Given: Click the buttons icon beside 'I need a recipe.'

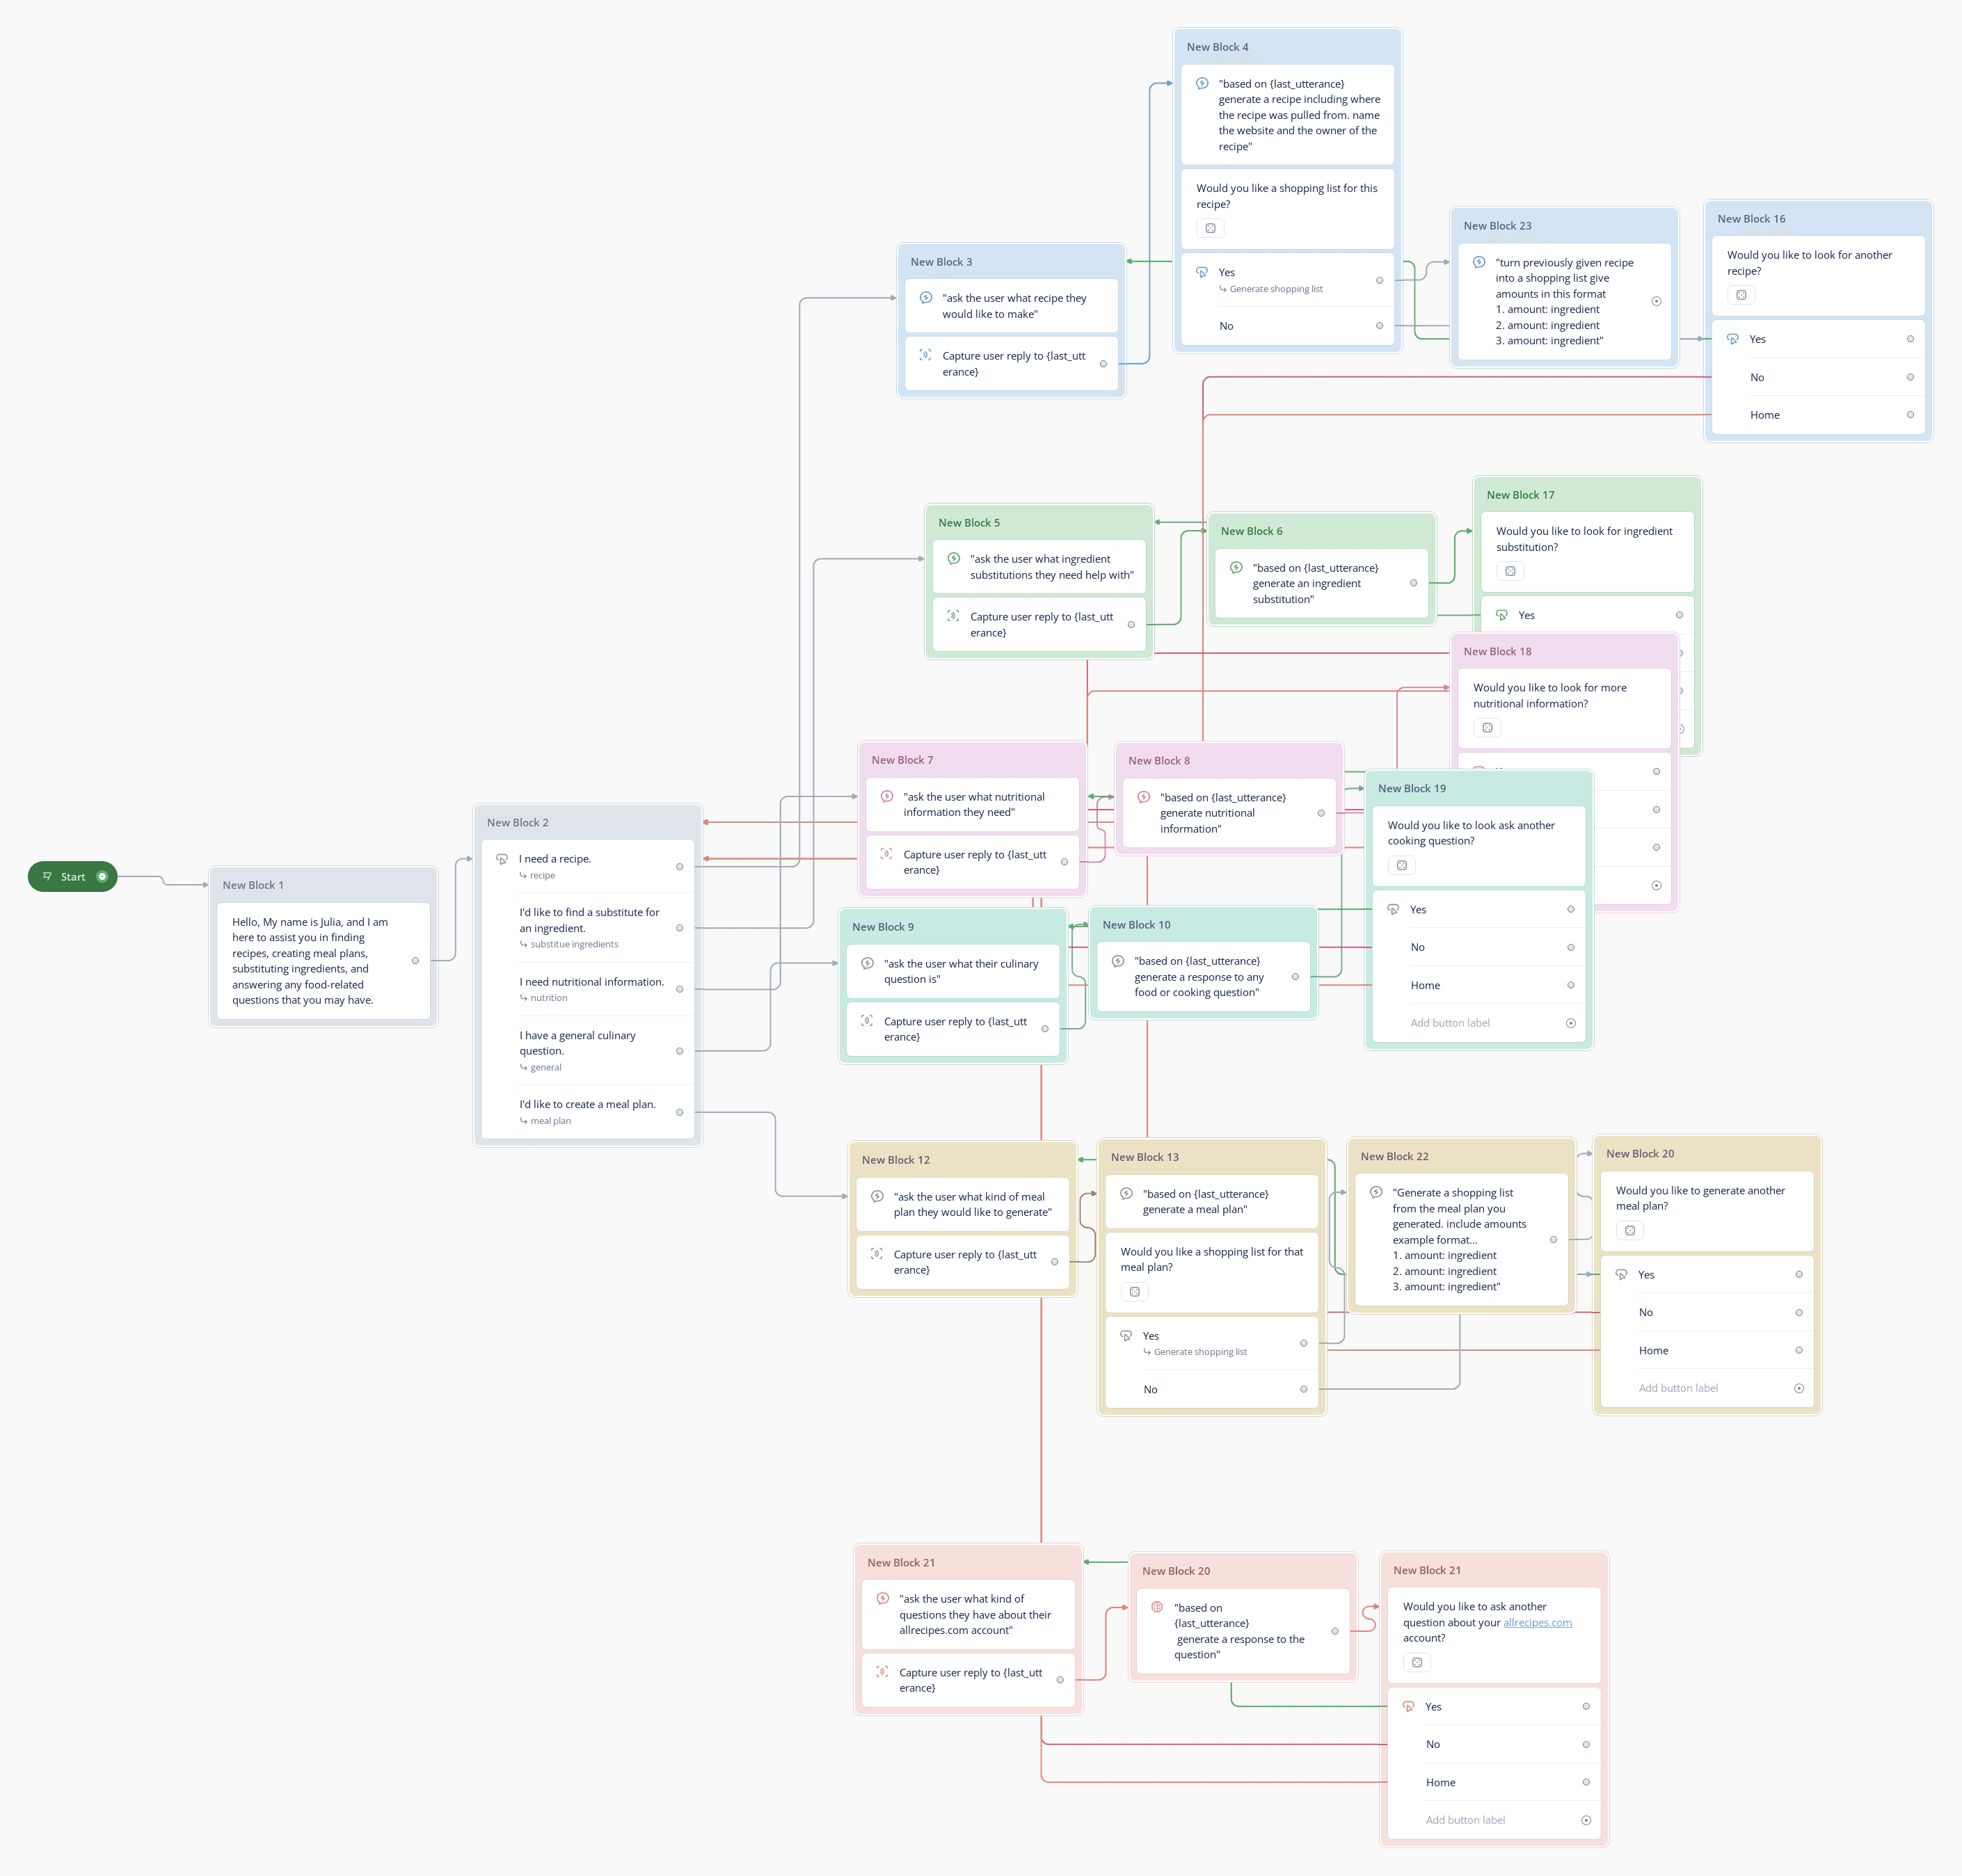Looking at the screenshot, I should (502, 859).
